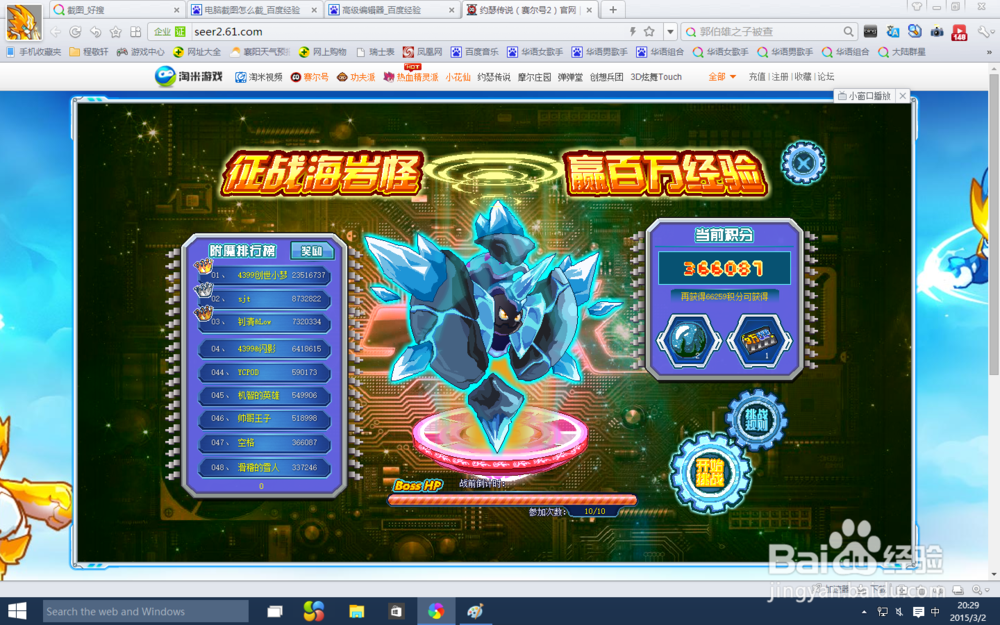The height and width of the screenshot is (625, 1000).
Task: Switch to the 电脑截图怎么截_百度经验 tab
Action: click(x=254, y=10)
